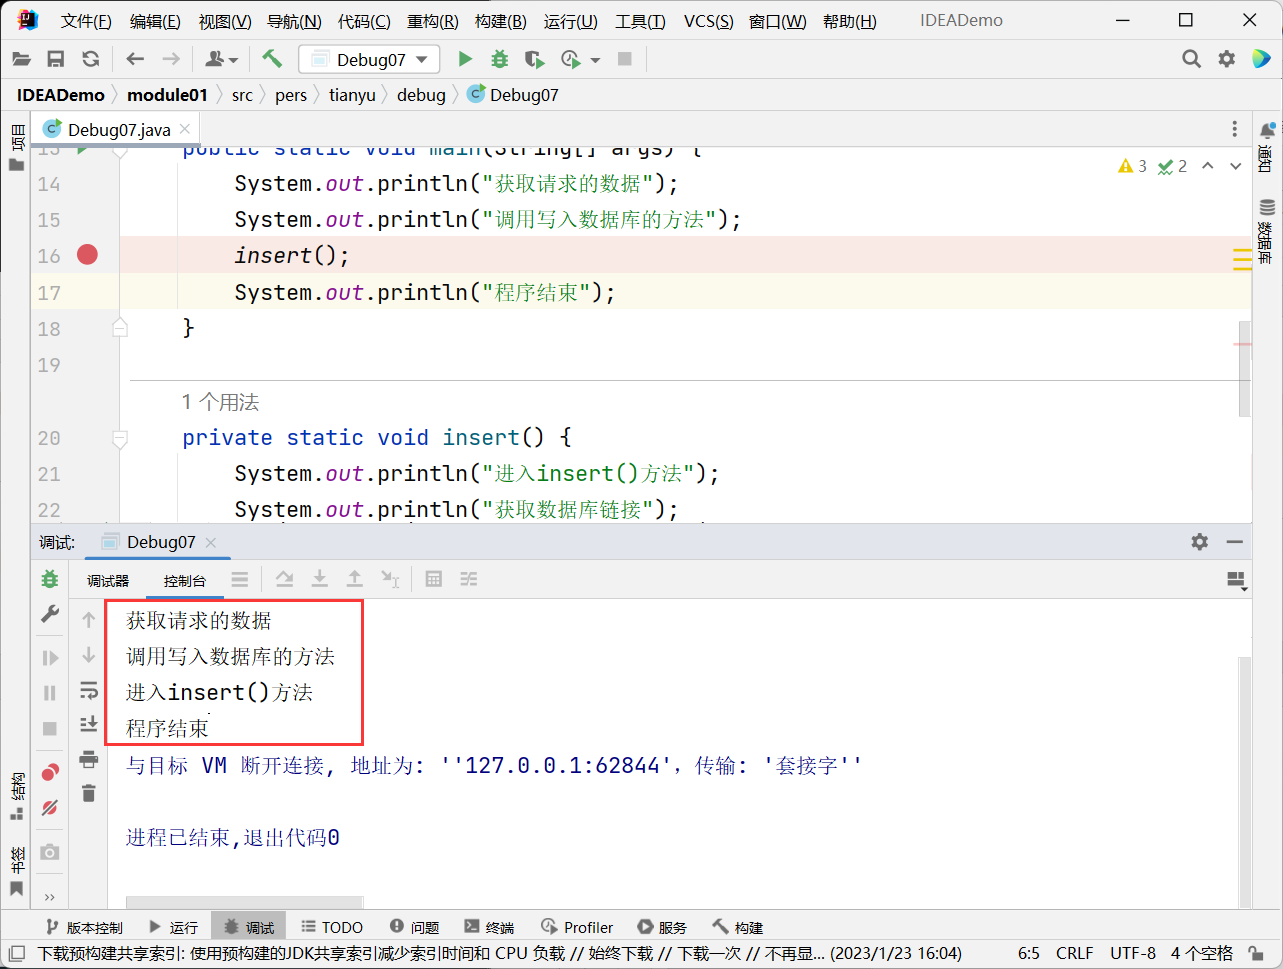
Task: Click the run to cursor icon
Action: 390,579
